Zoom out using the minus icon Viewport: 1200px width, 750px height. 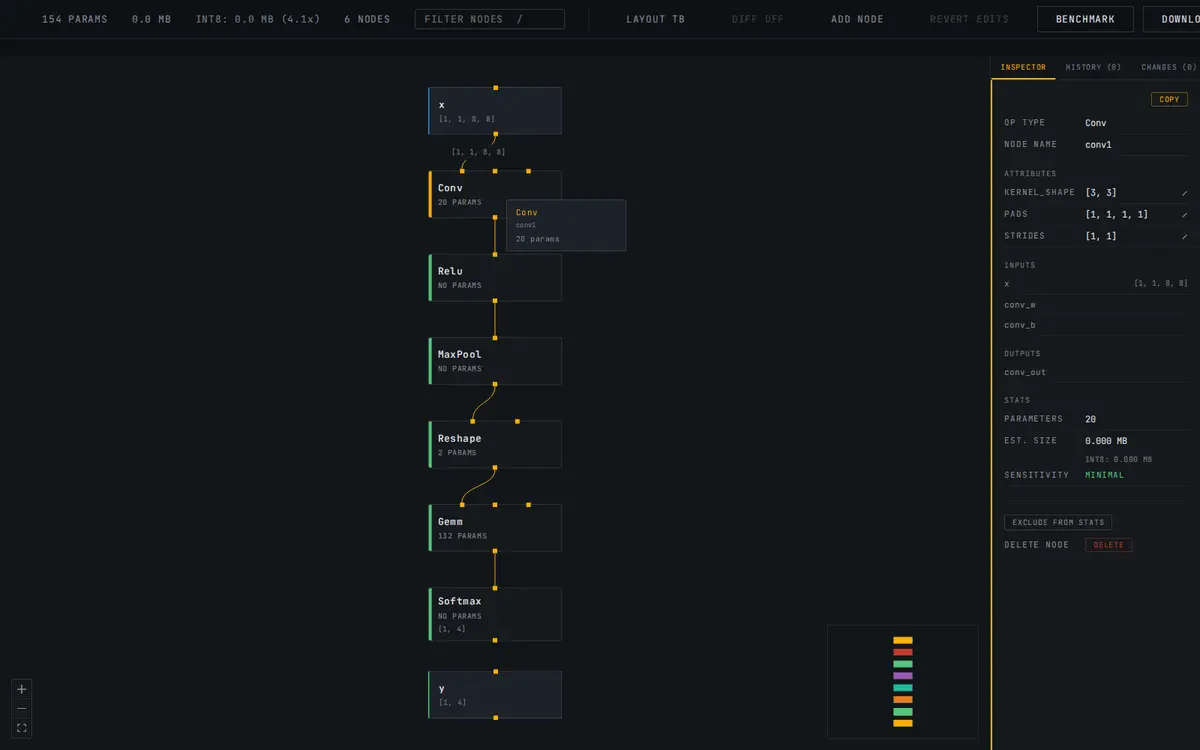click(x=22, y=708)
